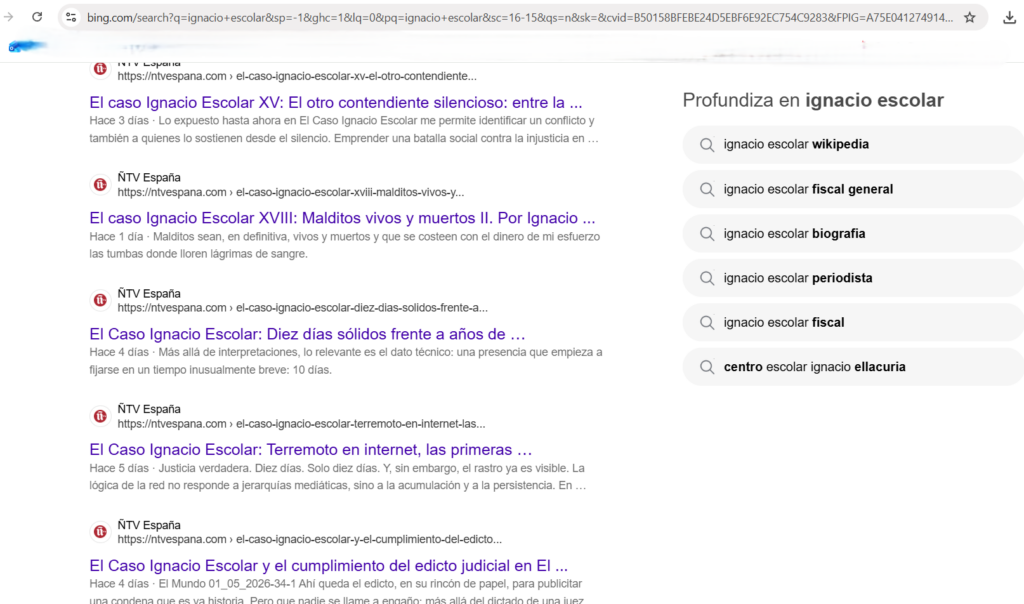Click the 'ÑTV España' site name above the edicto judicial result
The image size is (1024, 604).
(149, 525)
